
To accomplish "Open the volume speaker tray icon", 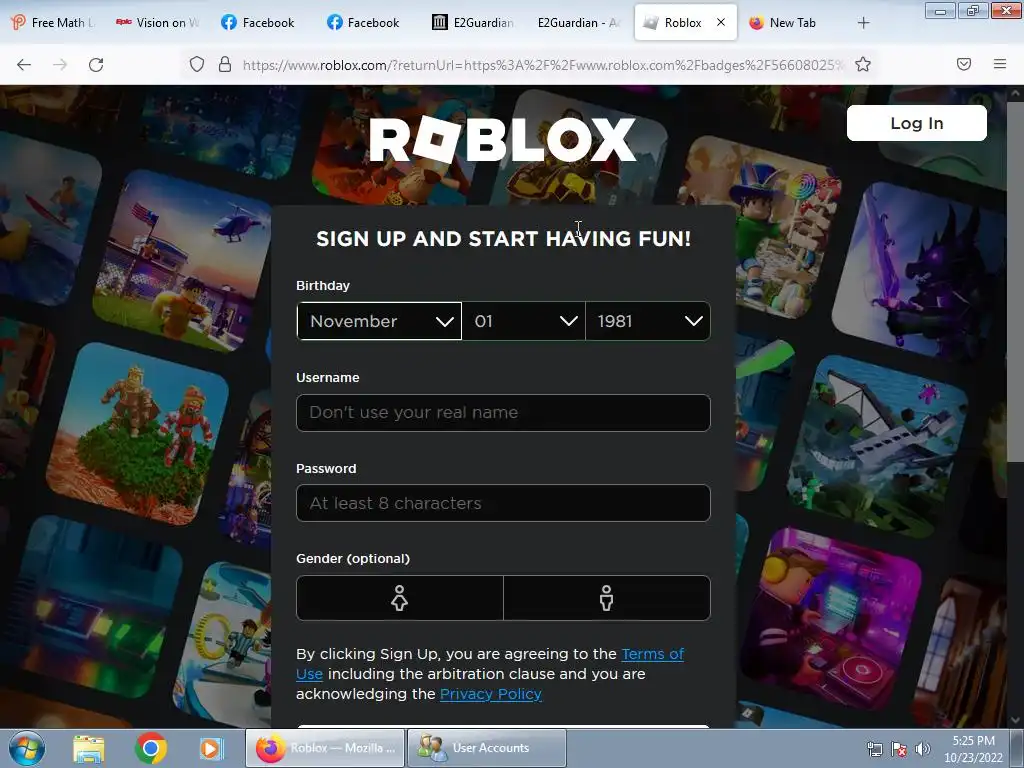I will [x=922, y=749].
